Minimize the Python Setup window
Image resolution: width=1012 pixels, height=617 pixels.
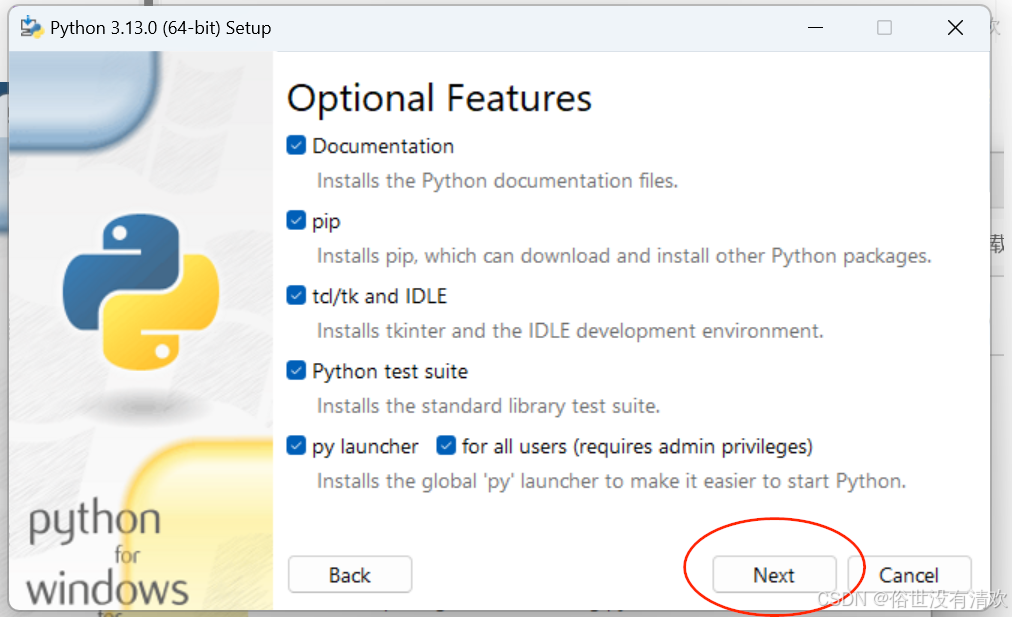[x=816, y=28]
